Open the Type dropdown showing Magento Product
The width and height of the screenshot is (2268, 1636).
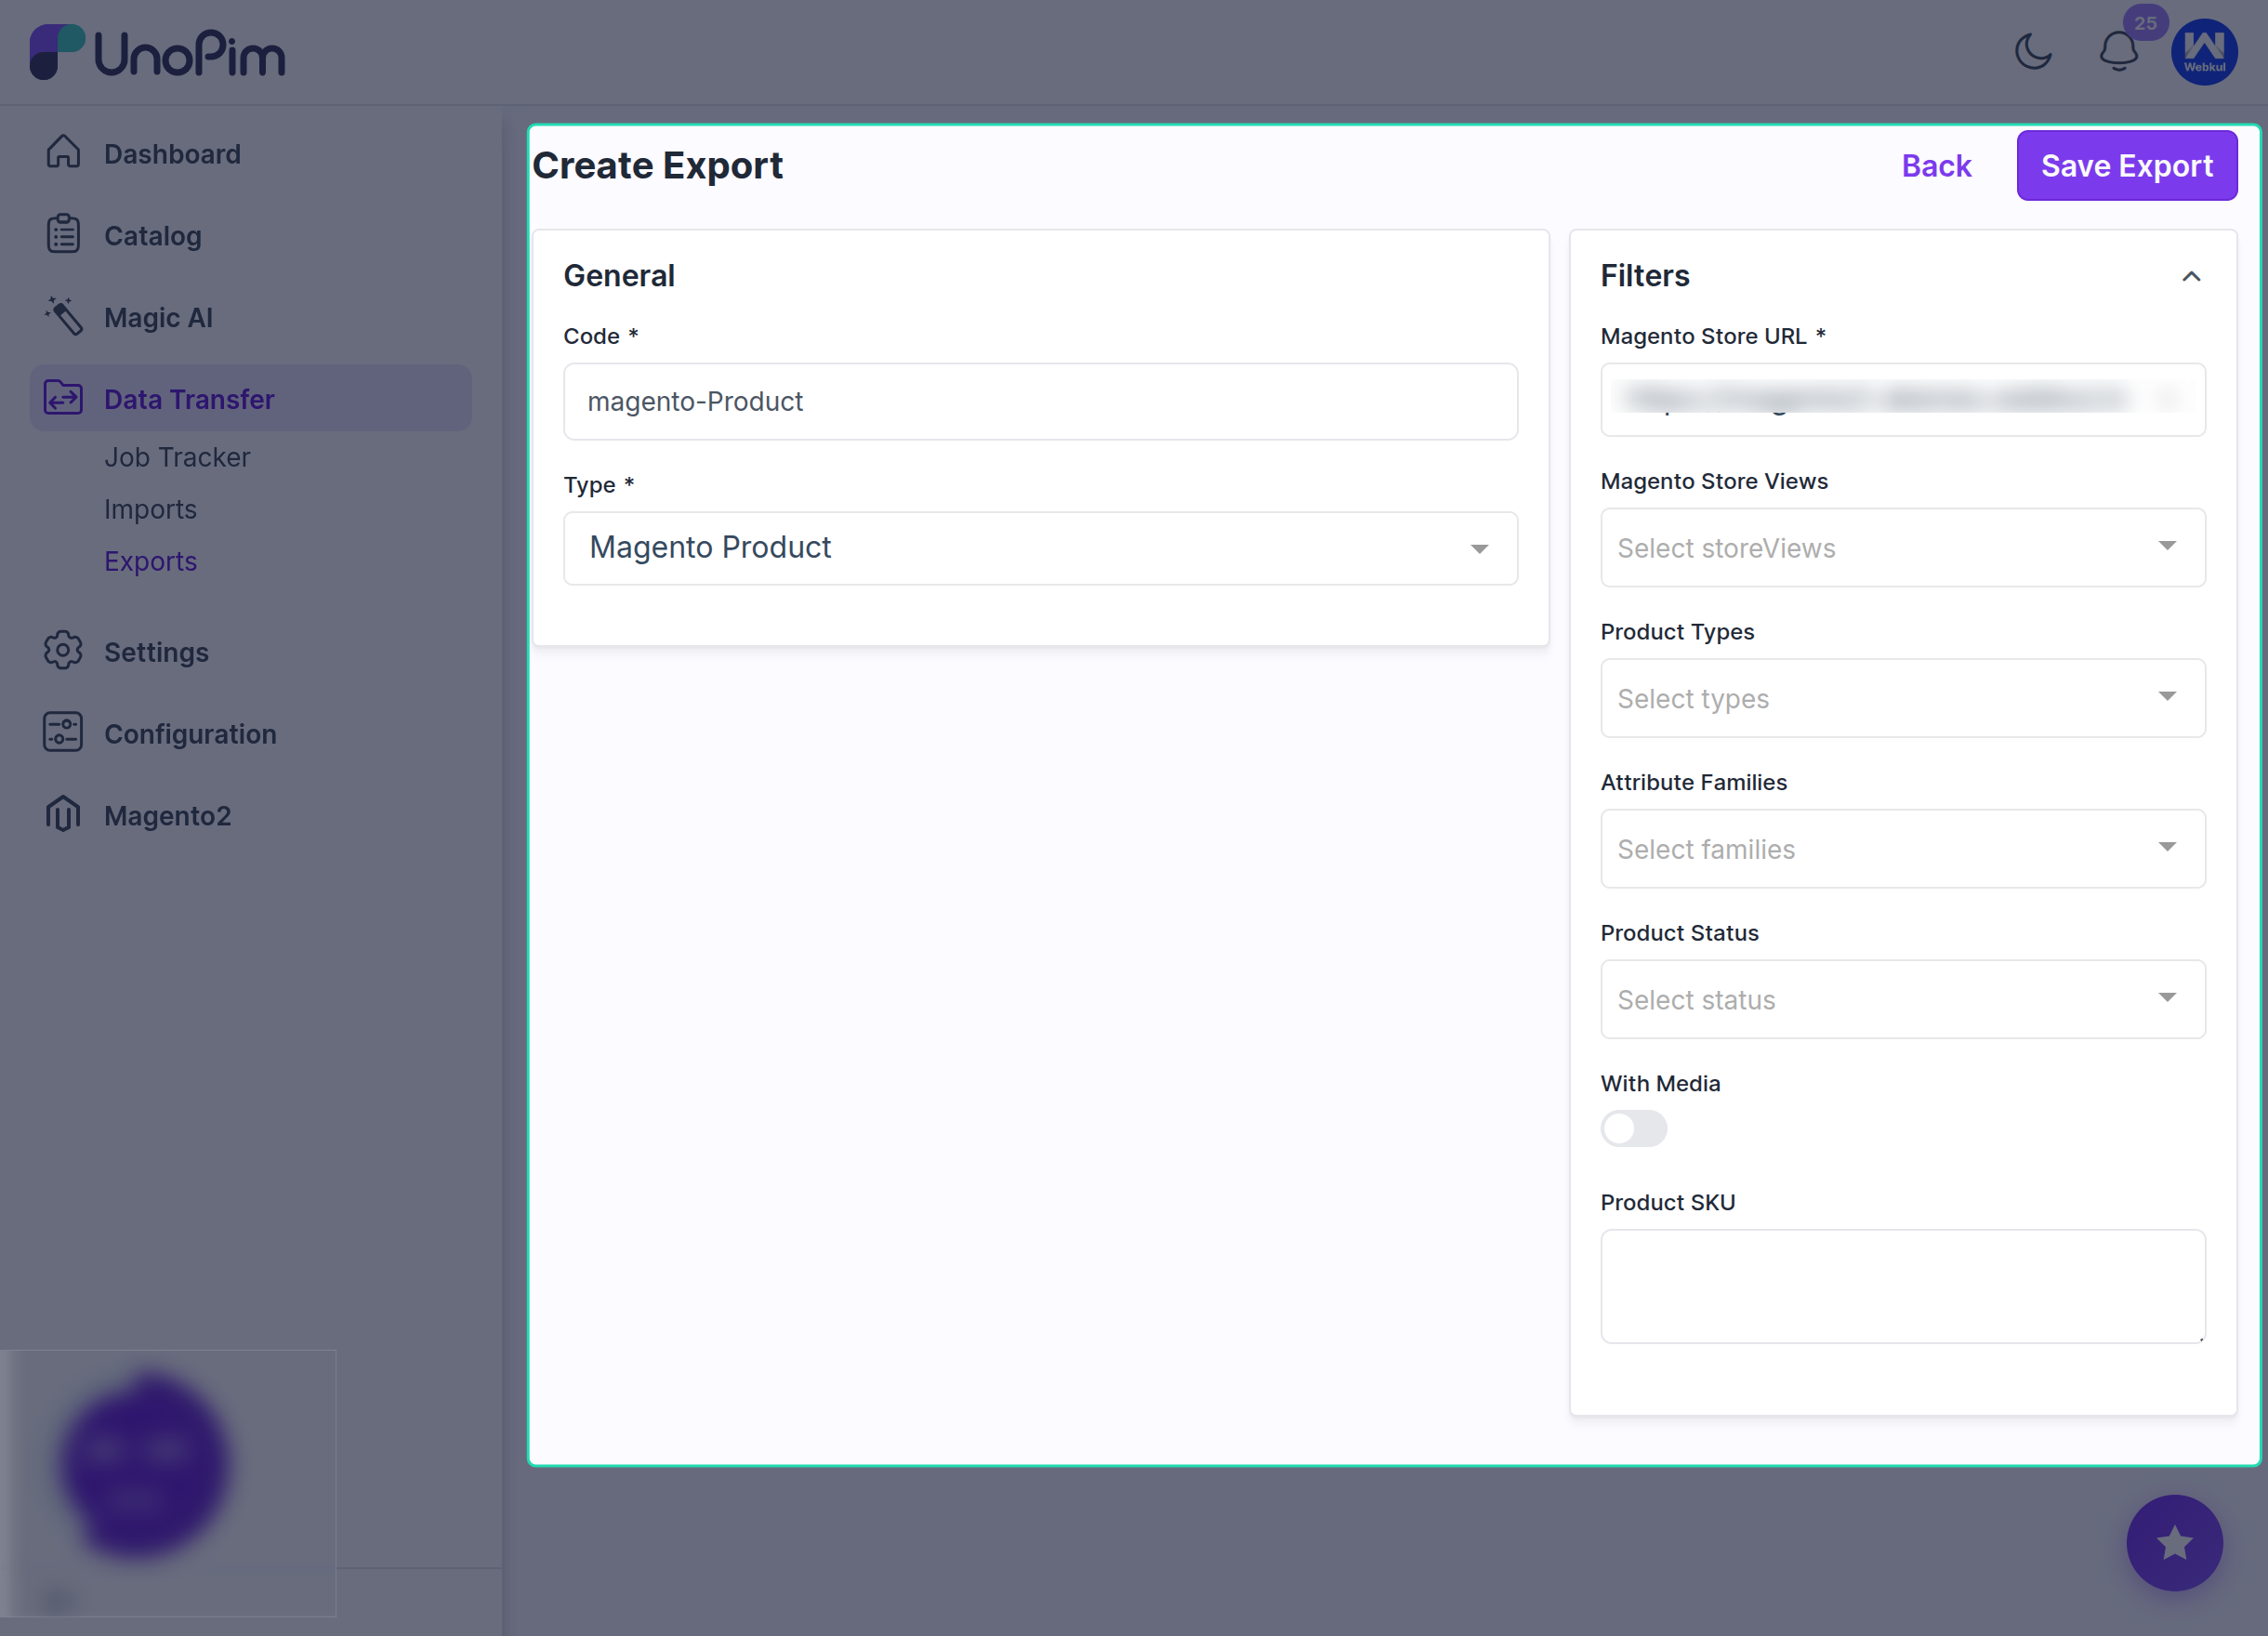1040,548
